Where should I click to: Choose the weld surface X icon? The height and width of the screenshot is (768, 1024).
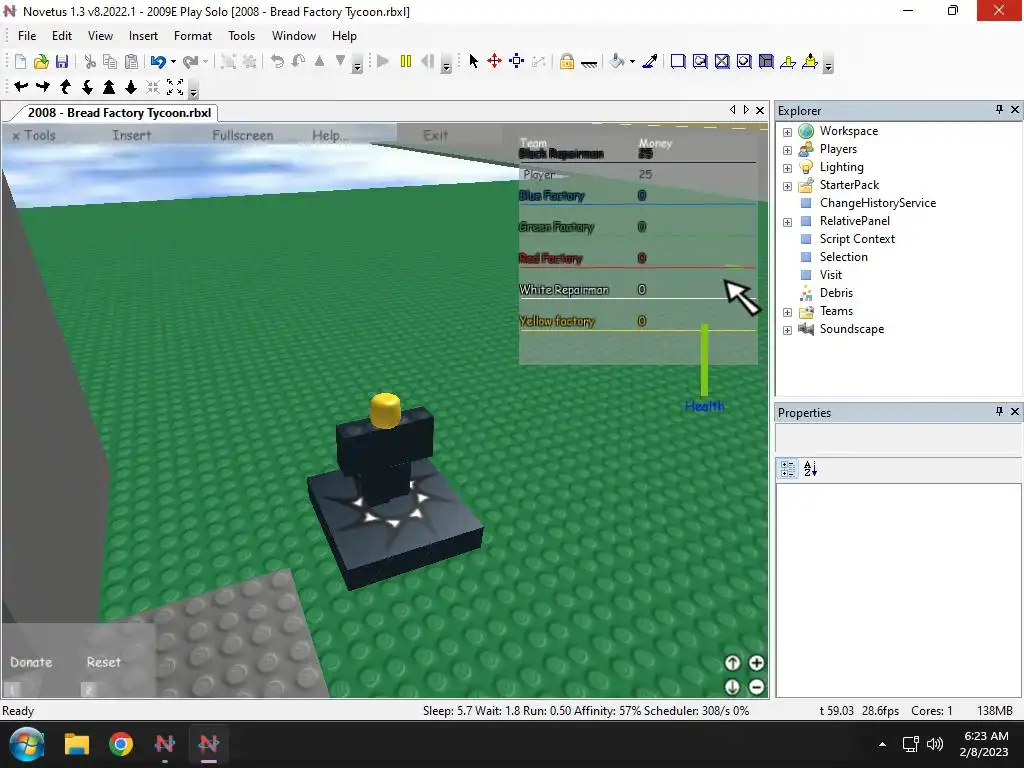[x=722, y=61]
